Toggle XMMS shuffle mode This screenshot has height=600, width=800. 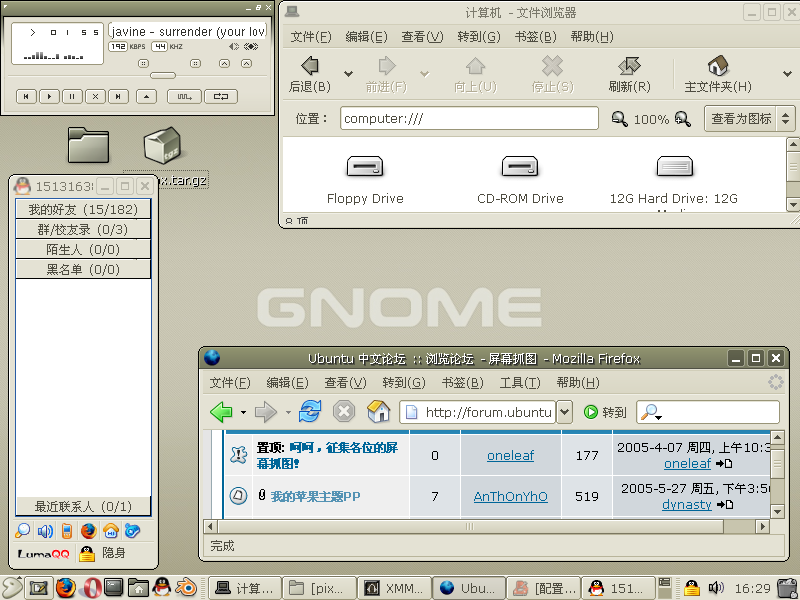point(185,96)
